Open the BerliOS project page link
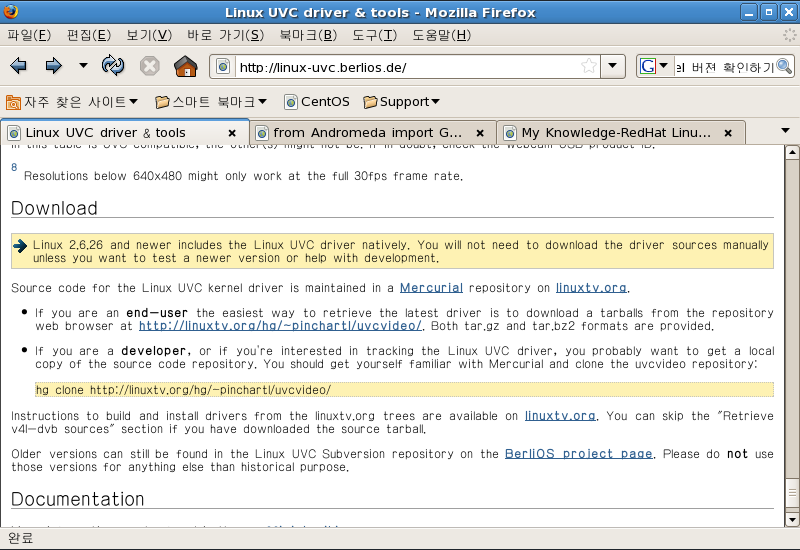 (x=579, y=454)
